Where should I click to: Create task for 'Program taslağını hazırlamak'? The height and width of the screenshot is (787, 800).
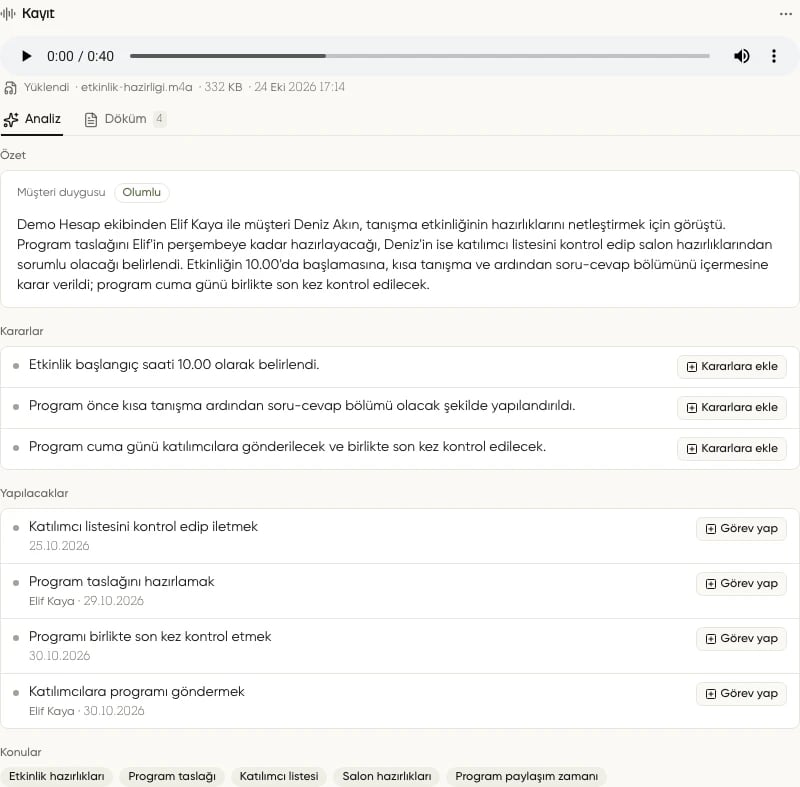pos(741,583)
